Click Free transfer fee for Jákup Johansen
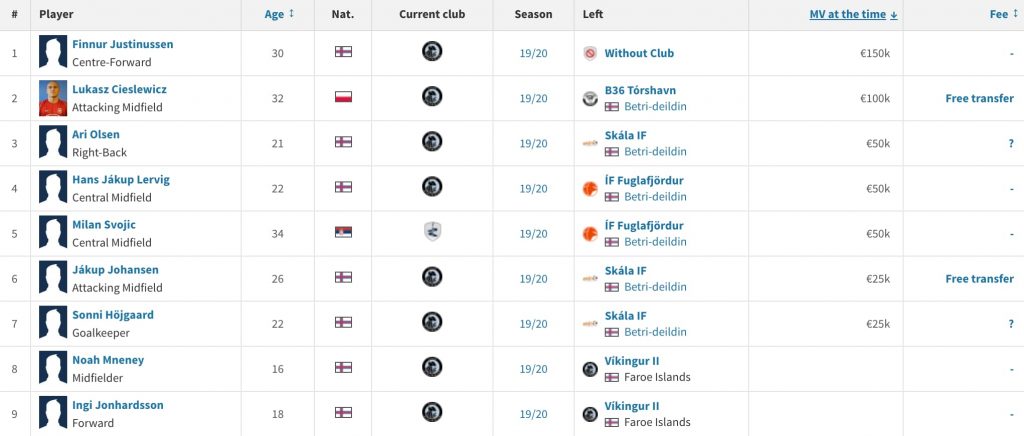Viewport: 1024px width, 436px height. click(x=979, y=279)
